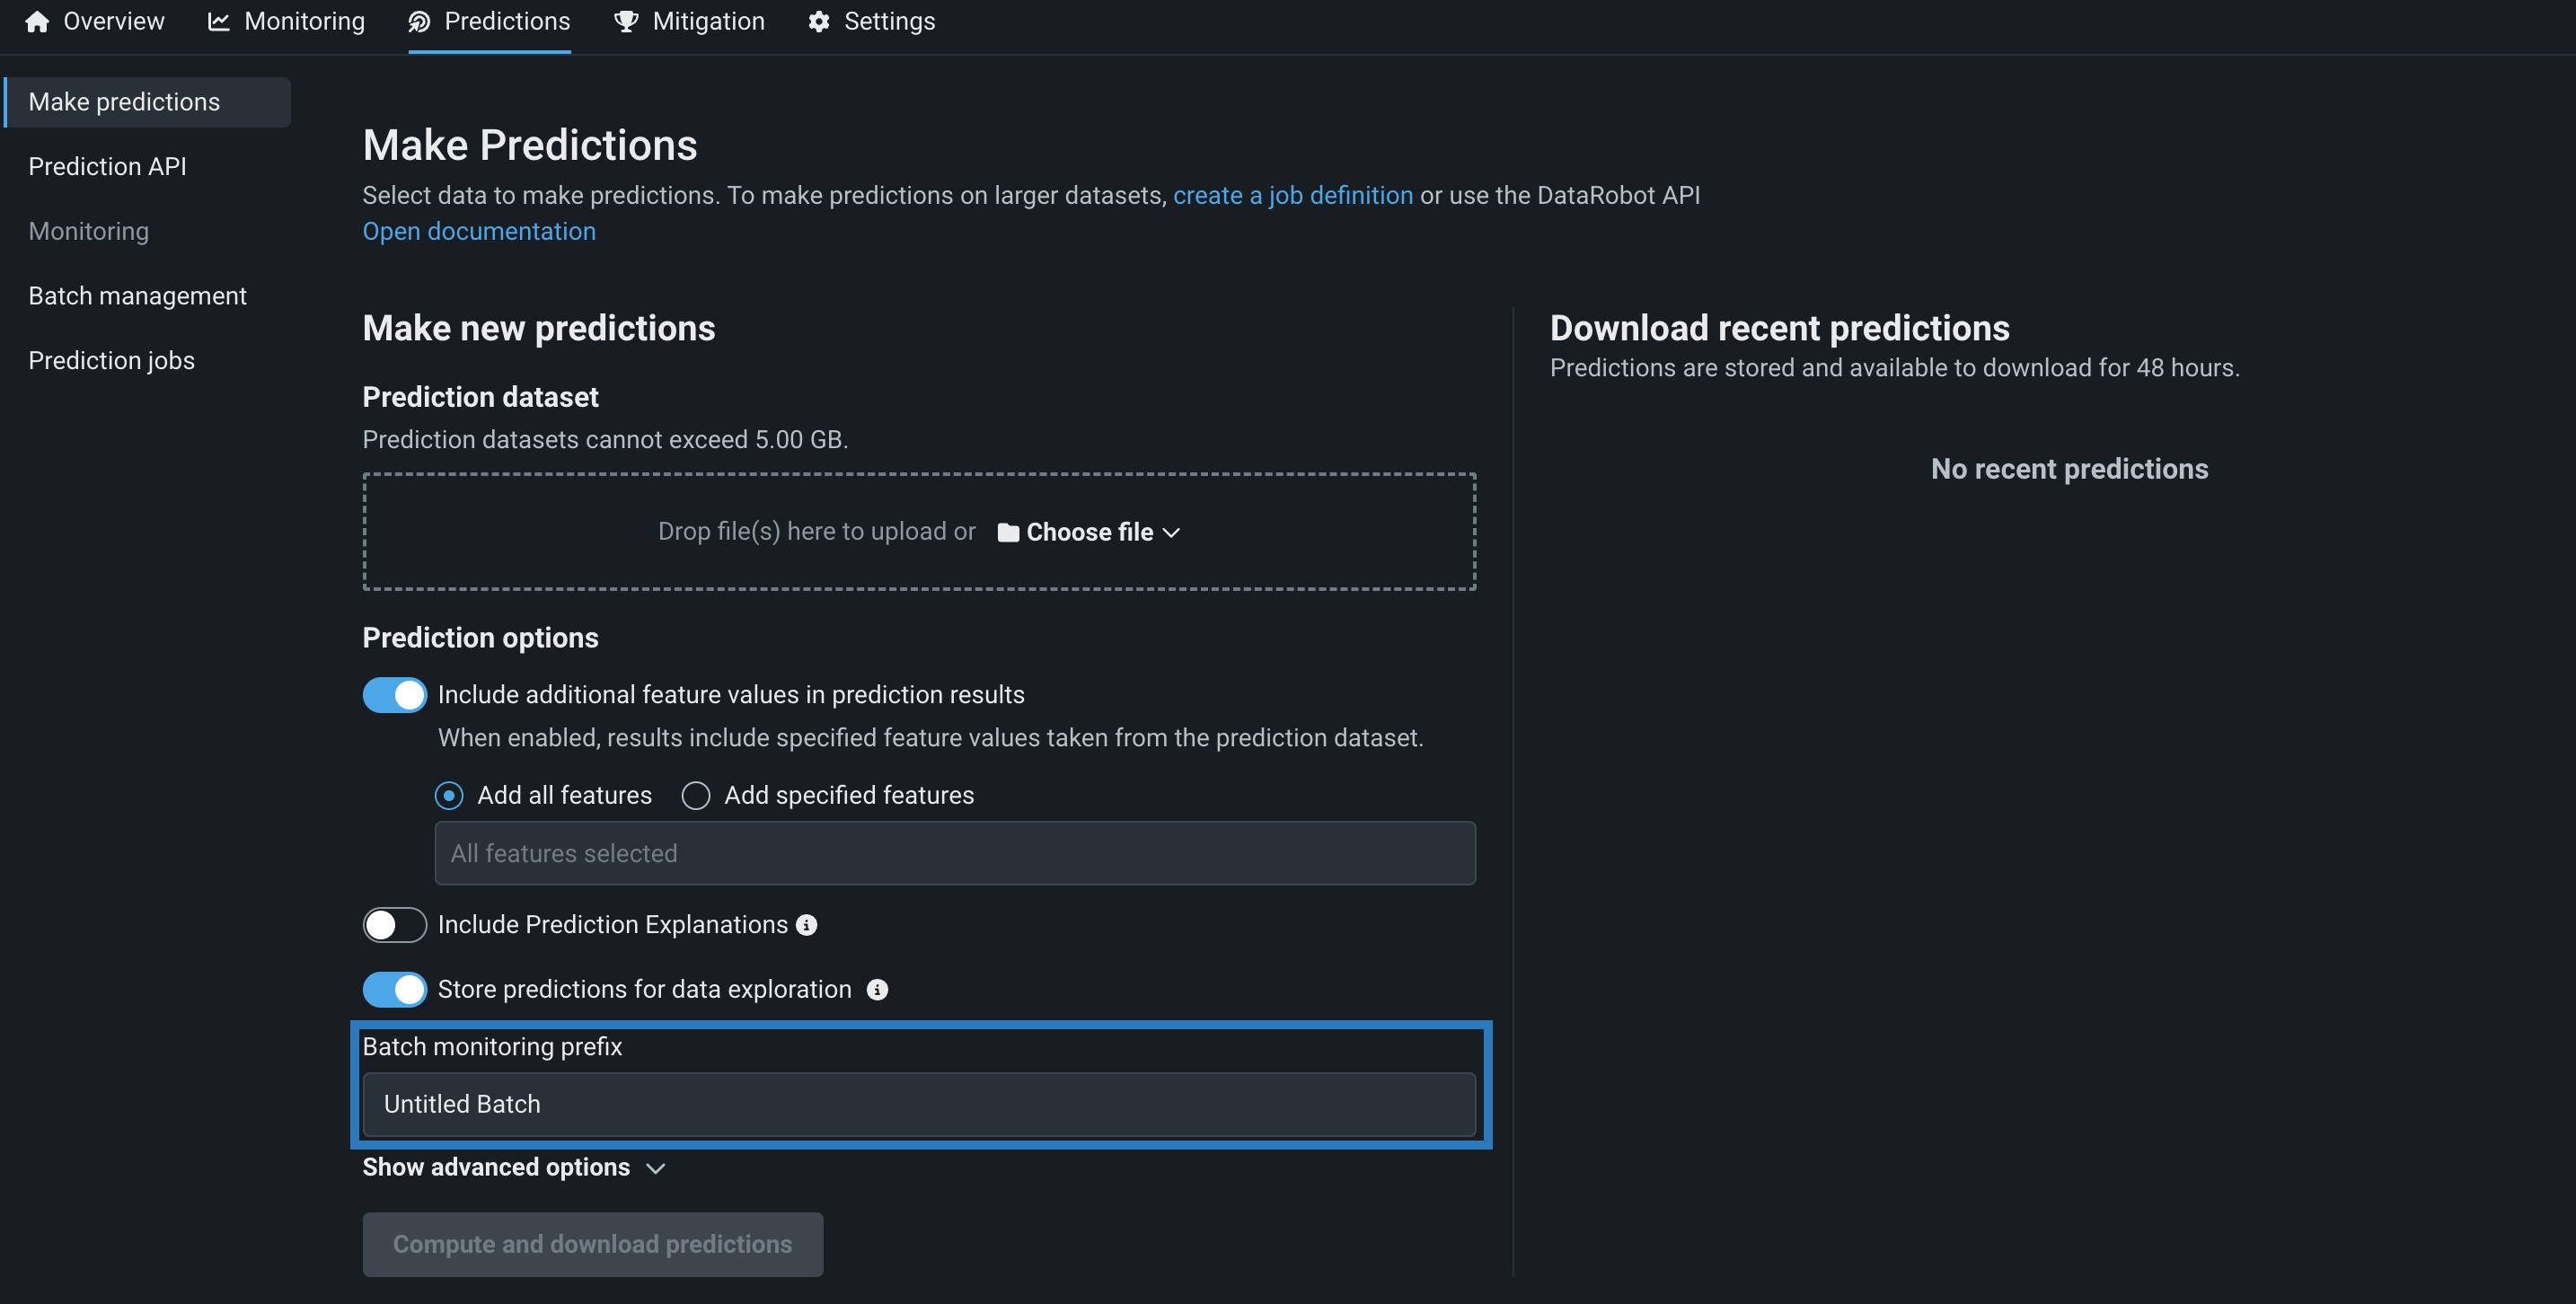
Task: Click the folder icon beside Choose file
Action: pos(1008,533)
